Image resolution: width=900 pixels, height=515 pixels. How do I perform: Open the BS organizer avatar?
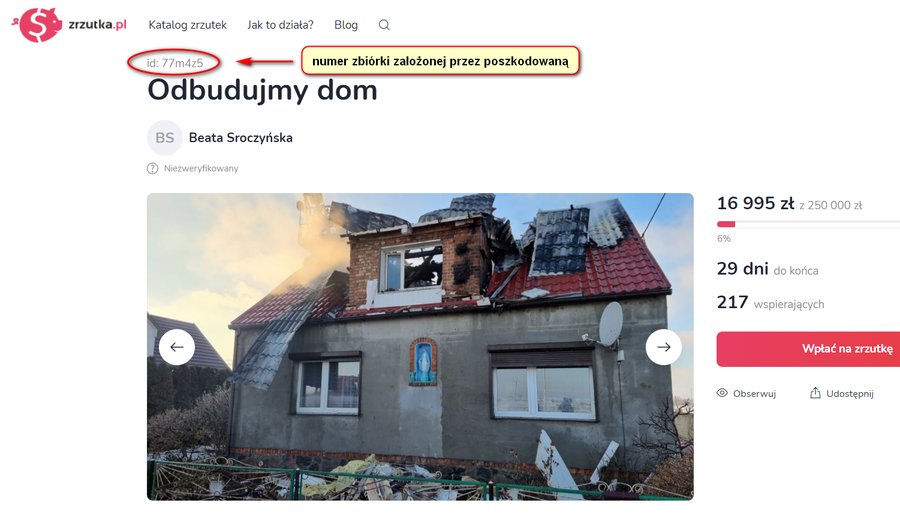coord(165,138)
